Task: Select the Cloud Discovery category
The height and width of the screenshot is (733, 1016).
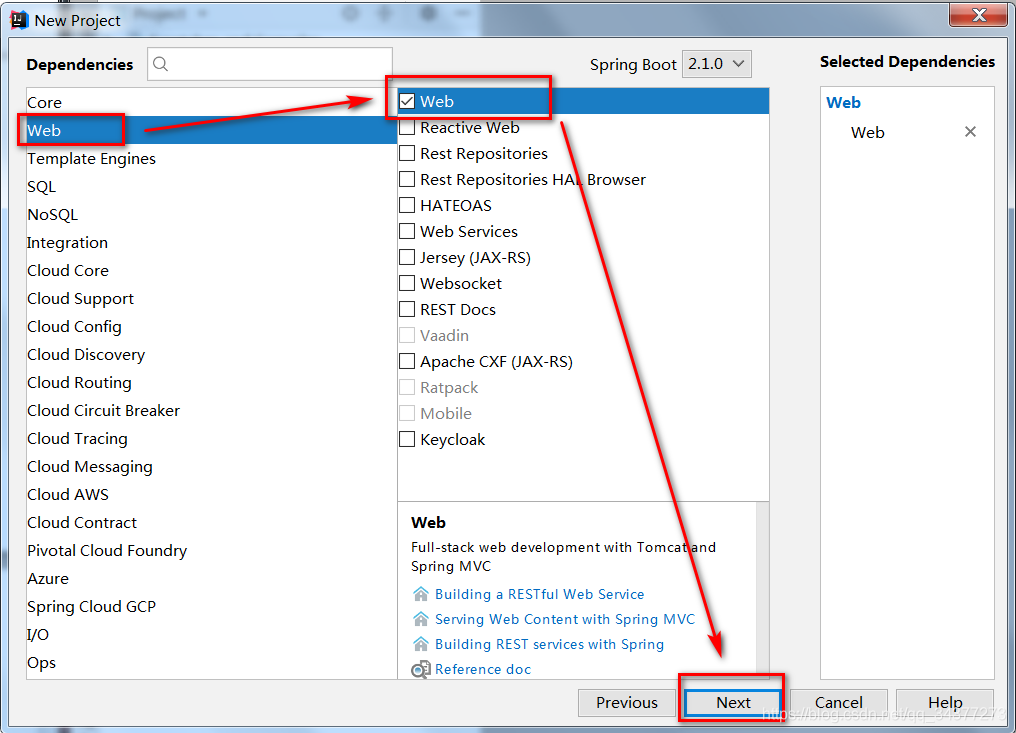Action: click(x=211, y=355)
